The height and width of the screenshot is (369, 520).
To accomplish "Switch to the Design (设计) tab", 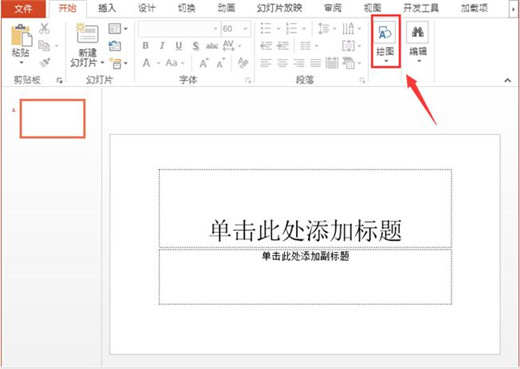I will [x=147, y=8].
